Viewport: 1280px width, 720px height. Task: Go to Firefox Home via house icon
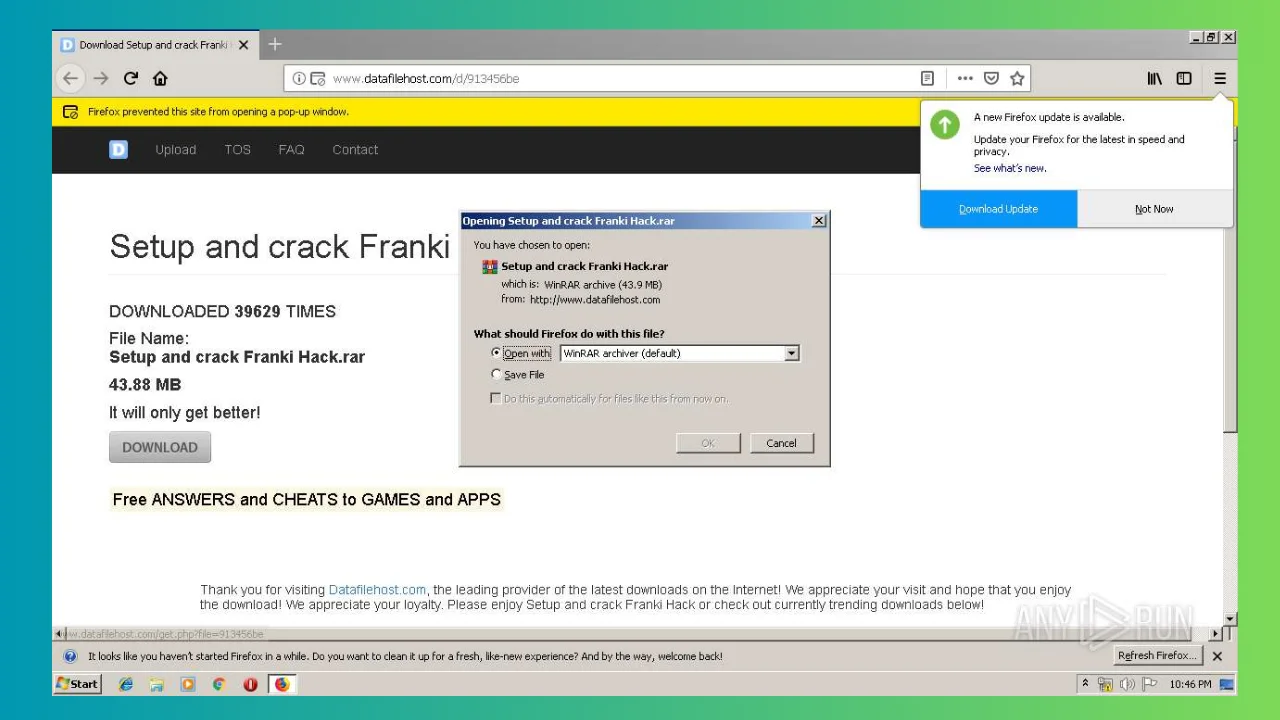tap(160, 78)
